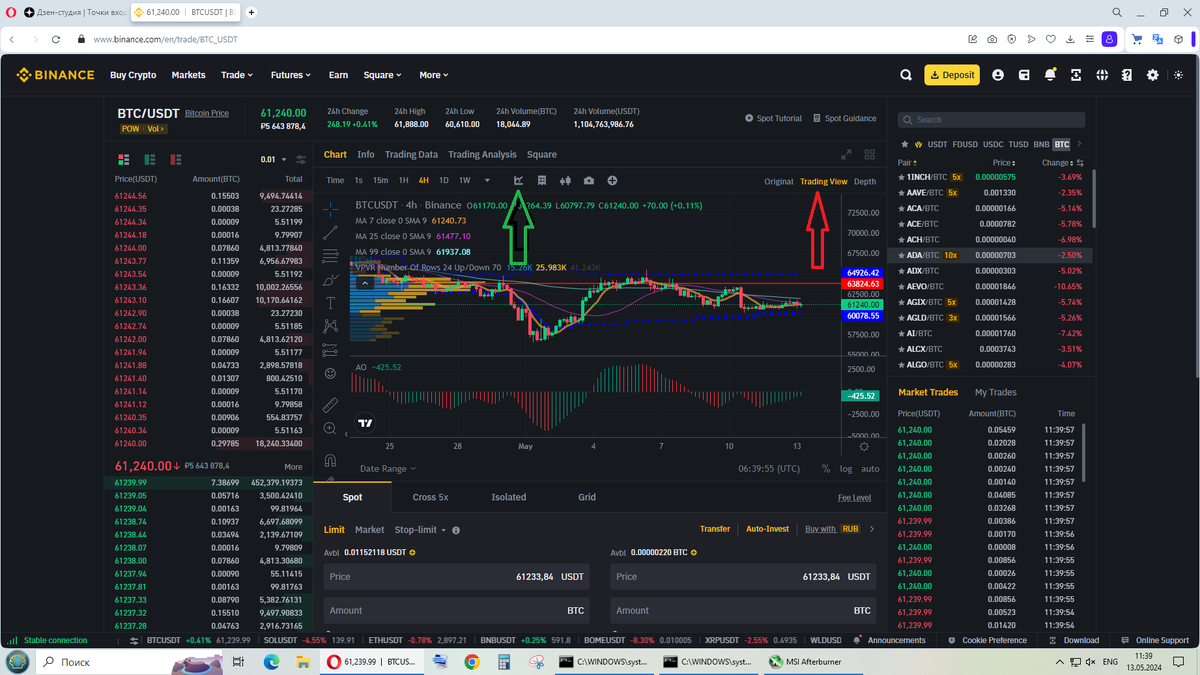The width and height of the screenshot is (1200, 675).
Task: Swap Change column display in pairs list
Action: tap(1079, 162)
